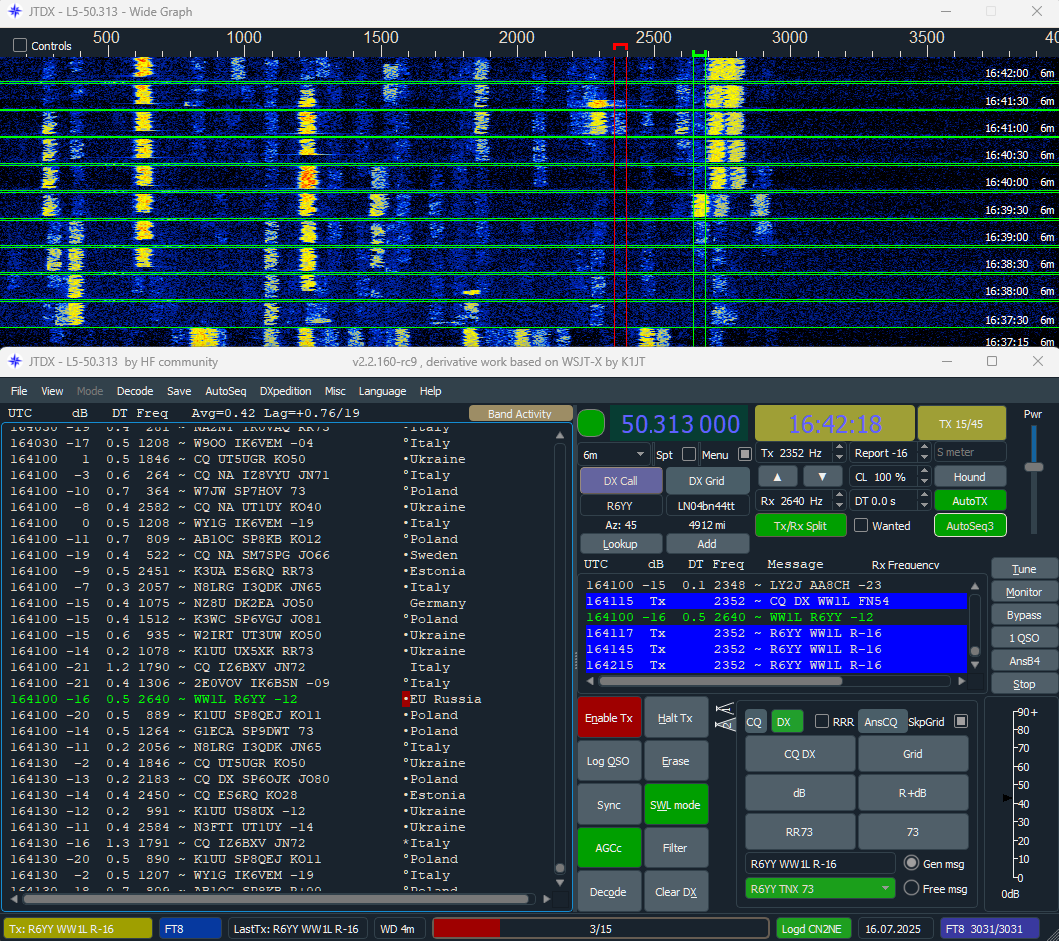Select the Gen msg radio button
Image resolution: width=1059 pixels, height=941 pixels.
tap(911, 863)
